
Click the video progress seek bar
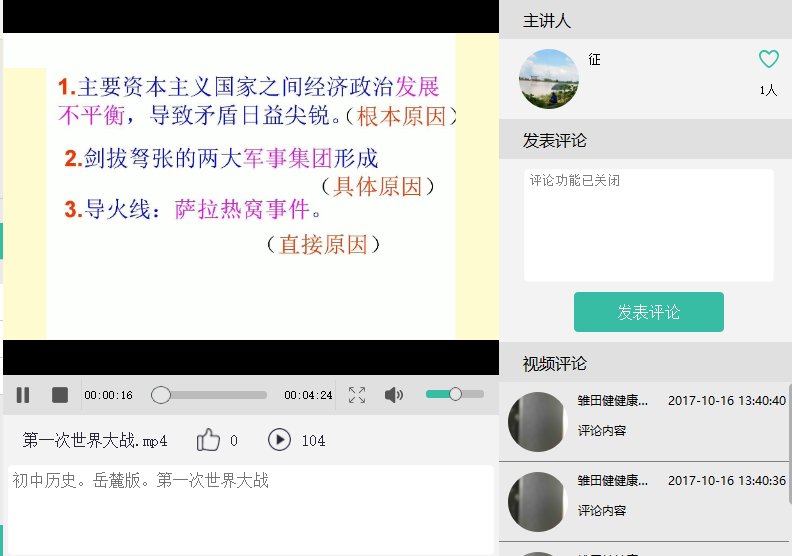coord(209,395)
